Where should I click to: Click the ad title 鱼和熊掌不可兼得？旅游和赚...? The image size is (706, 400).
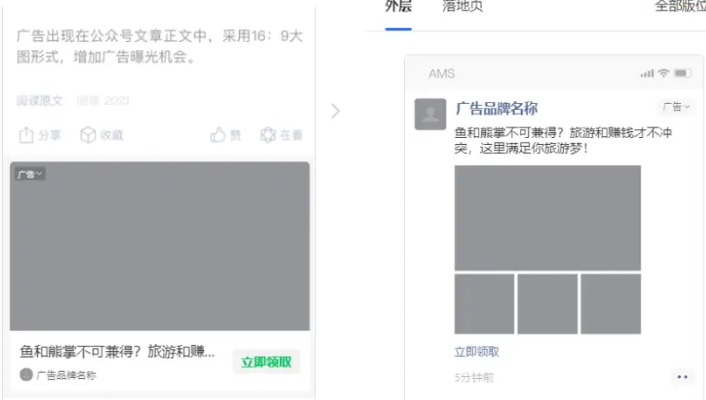117,351
